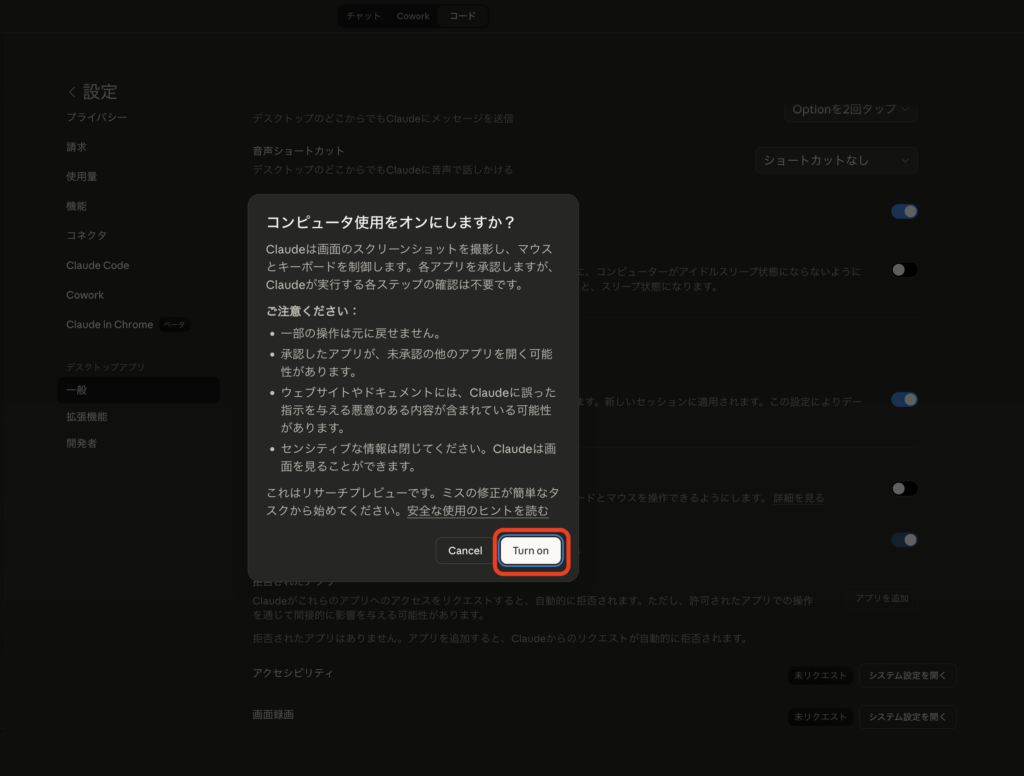Click the 詳細を見る link

tap(799, 497)
